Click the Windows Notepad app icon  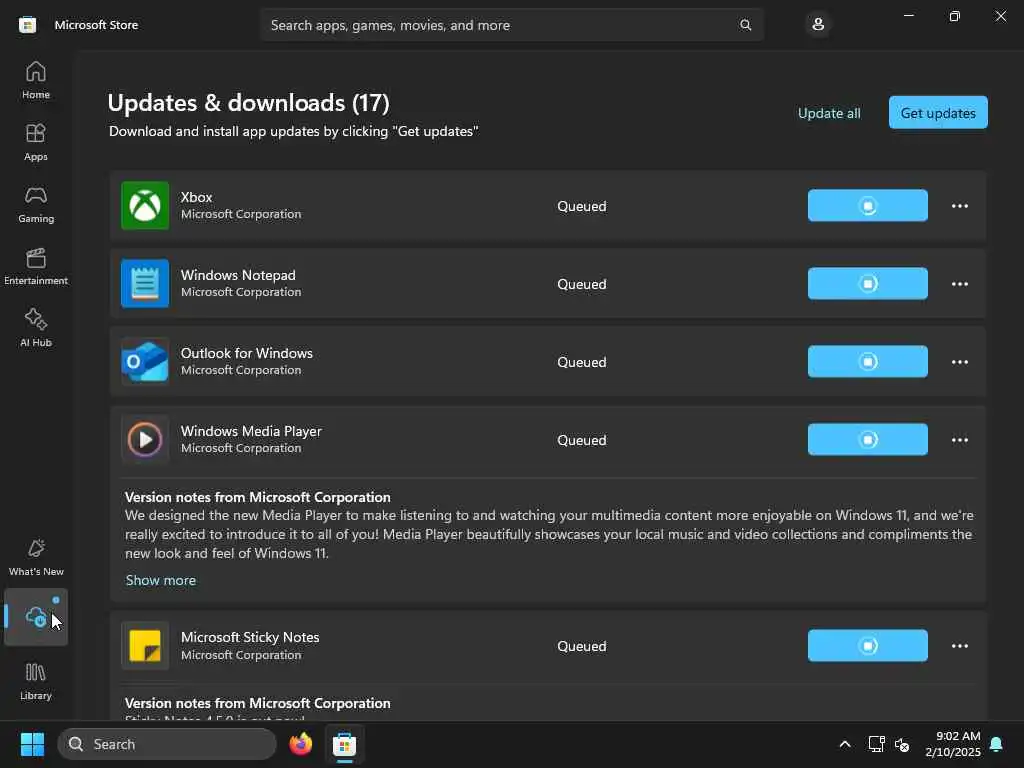coord(145,283)
